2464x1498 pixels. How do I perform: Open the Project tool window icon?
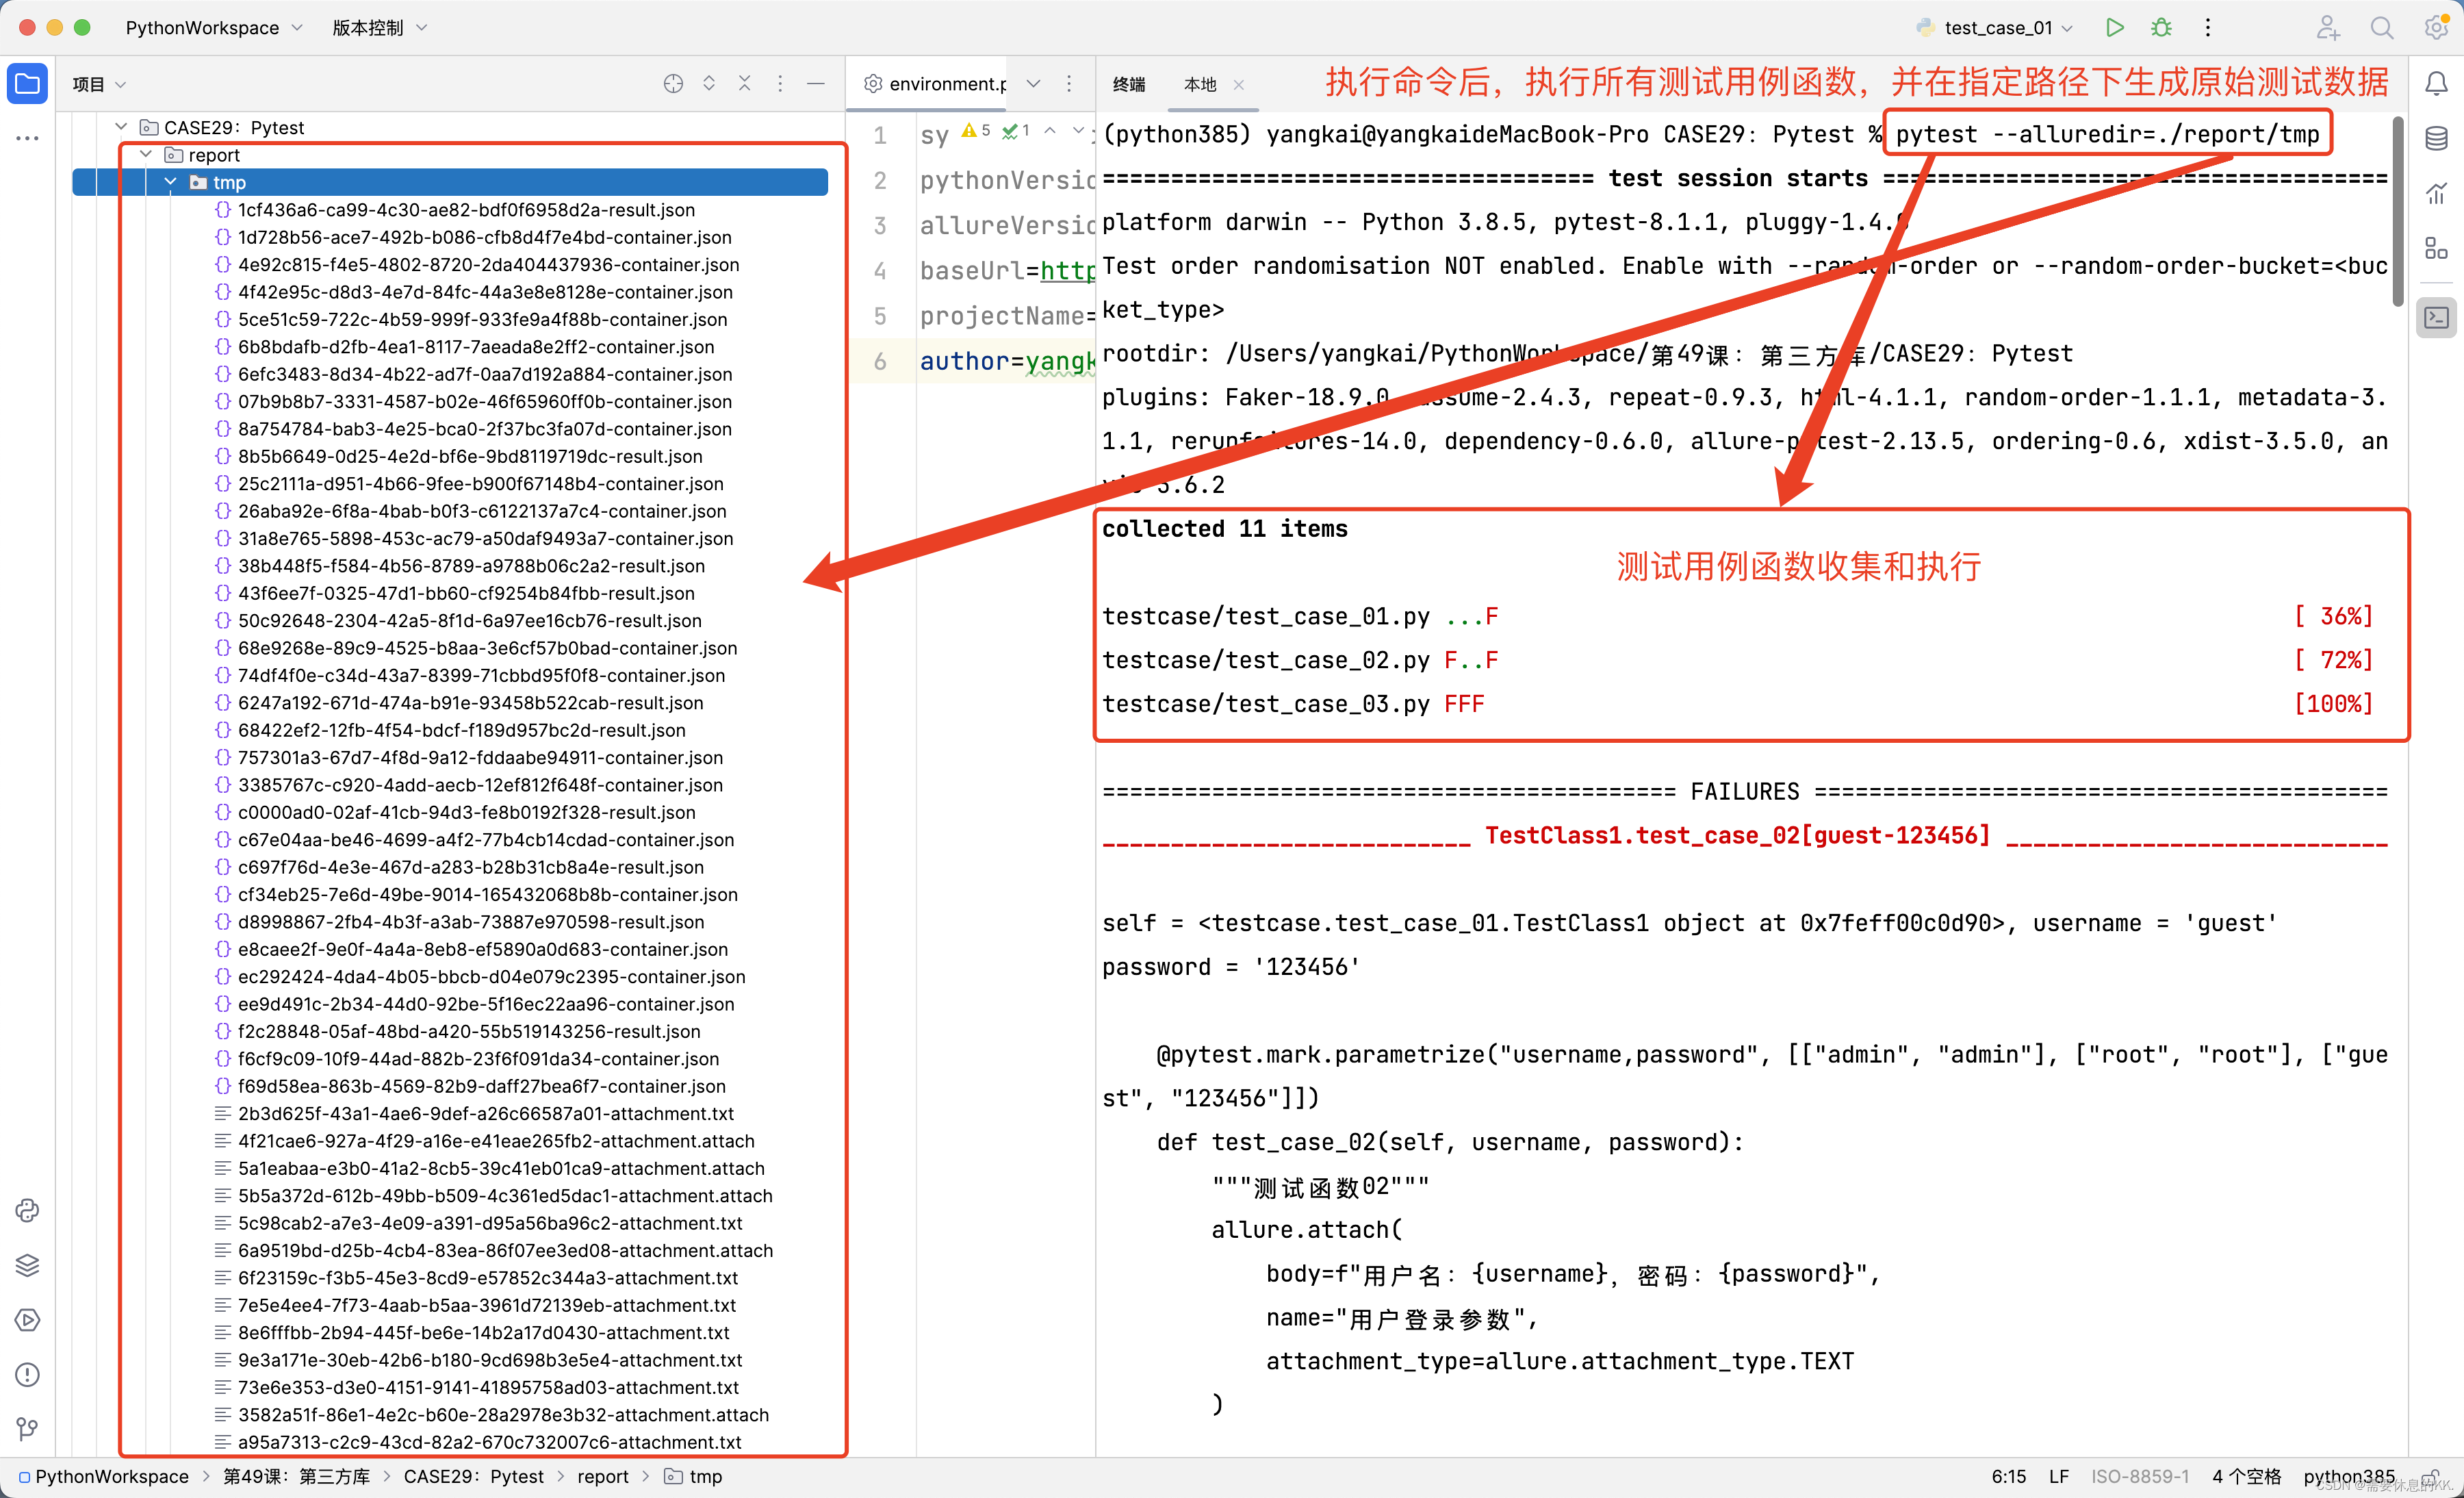click(27, 84)
